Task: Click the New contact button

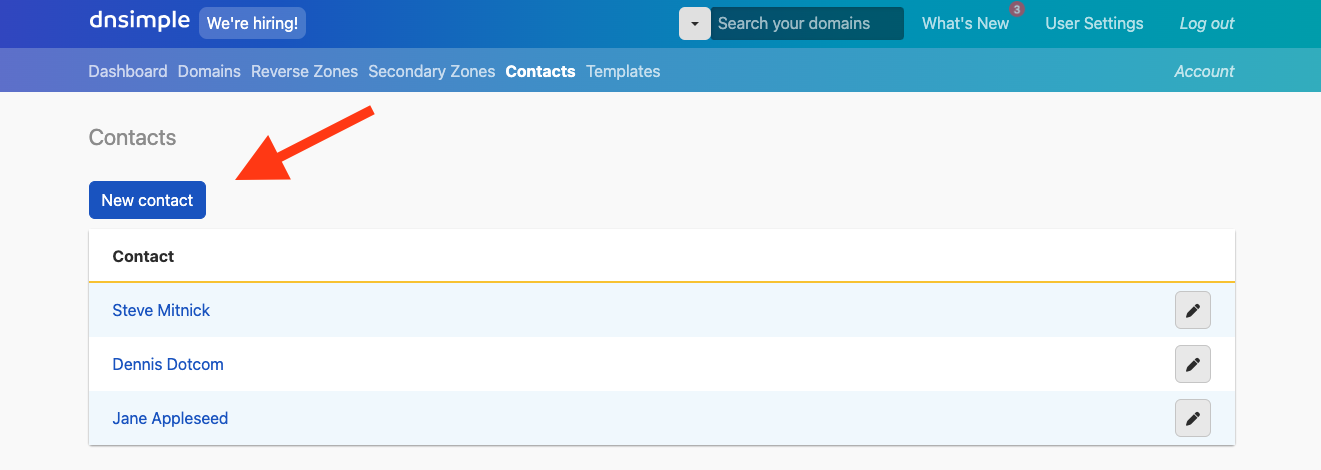Action: (x=147, y=200)
